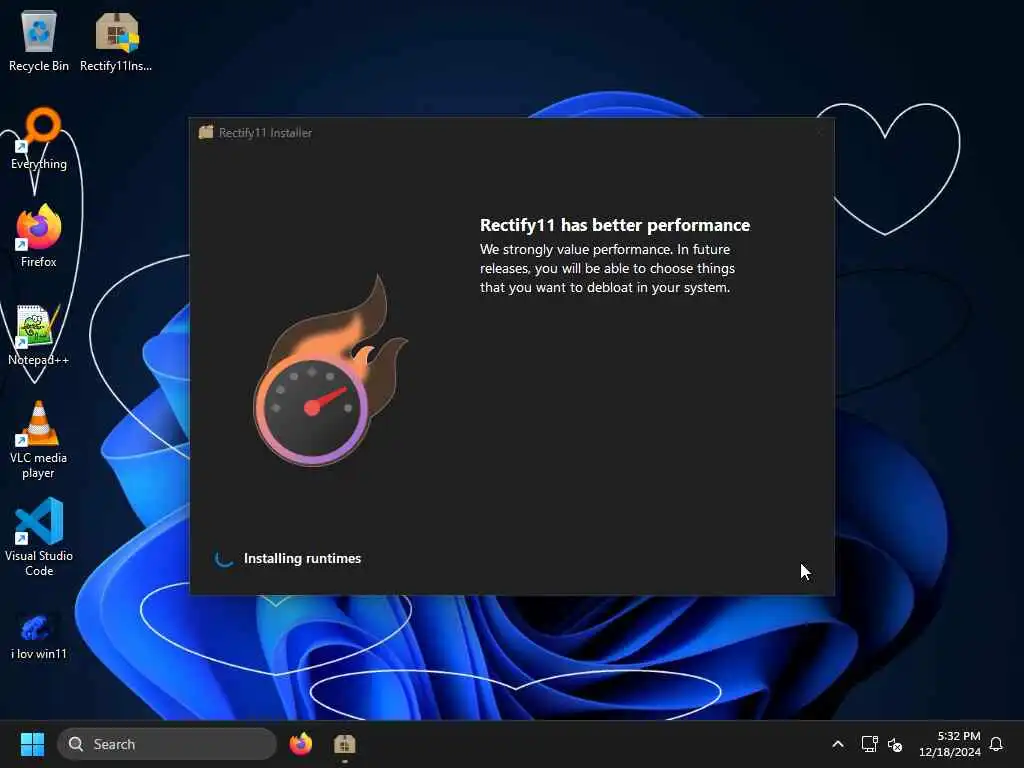Screen dimensions: 1024x768
Task: Open the notification bell icon
Action: point(996,744)
